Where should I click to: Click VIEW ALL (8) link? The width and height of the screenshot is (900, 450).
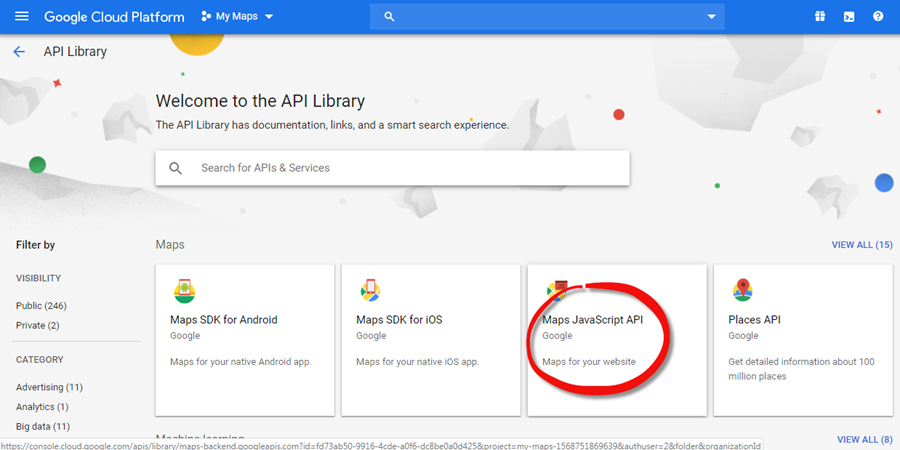865,439
